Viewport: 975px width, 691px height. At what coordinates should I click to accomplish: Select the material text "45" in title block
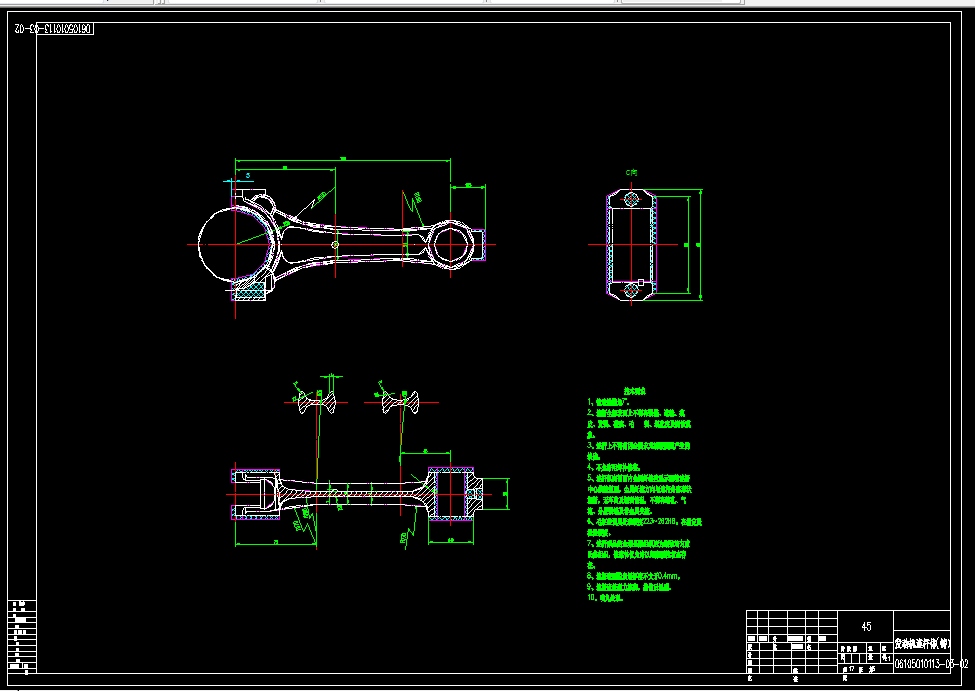(866, 627)
